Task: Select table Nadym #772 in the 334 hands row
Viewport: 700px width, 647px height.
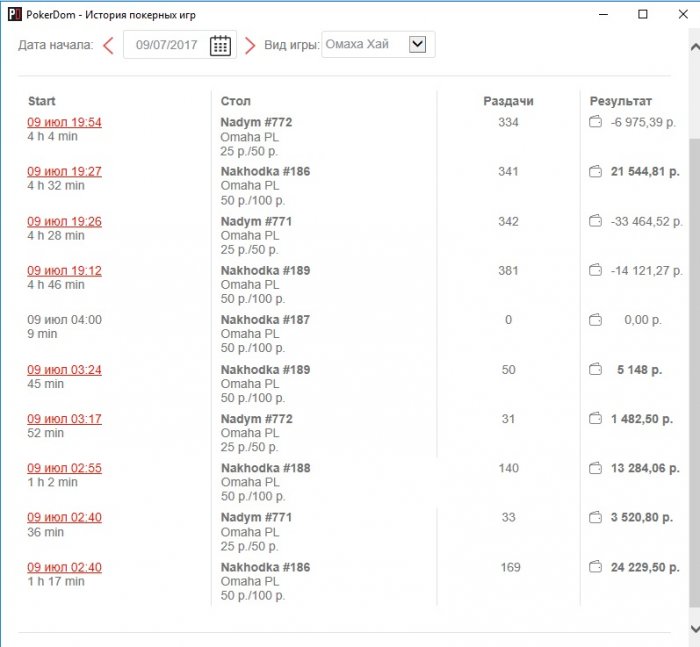Action: (x=256, y=122)
